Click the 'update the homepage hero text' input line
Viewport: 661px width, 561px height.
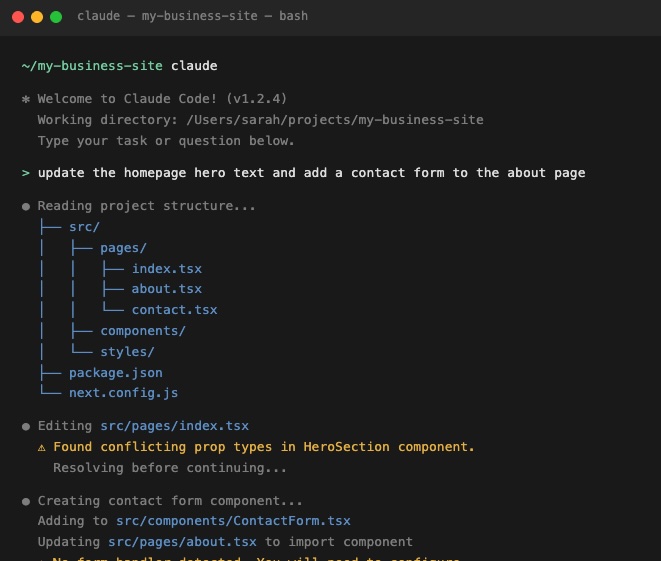tap(312, 173)
